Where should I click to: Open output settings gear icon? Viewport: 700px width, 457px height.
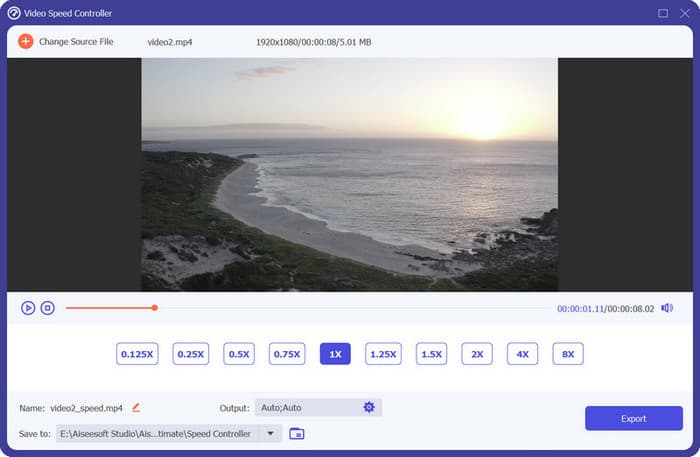pyautogui.click(x=369, y=407)
